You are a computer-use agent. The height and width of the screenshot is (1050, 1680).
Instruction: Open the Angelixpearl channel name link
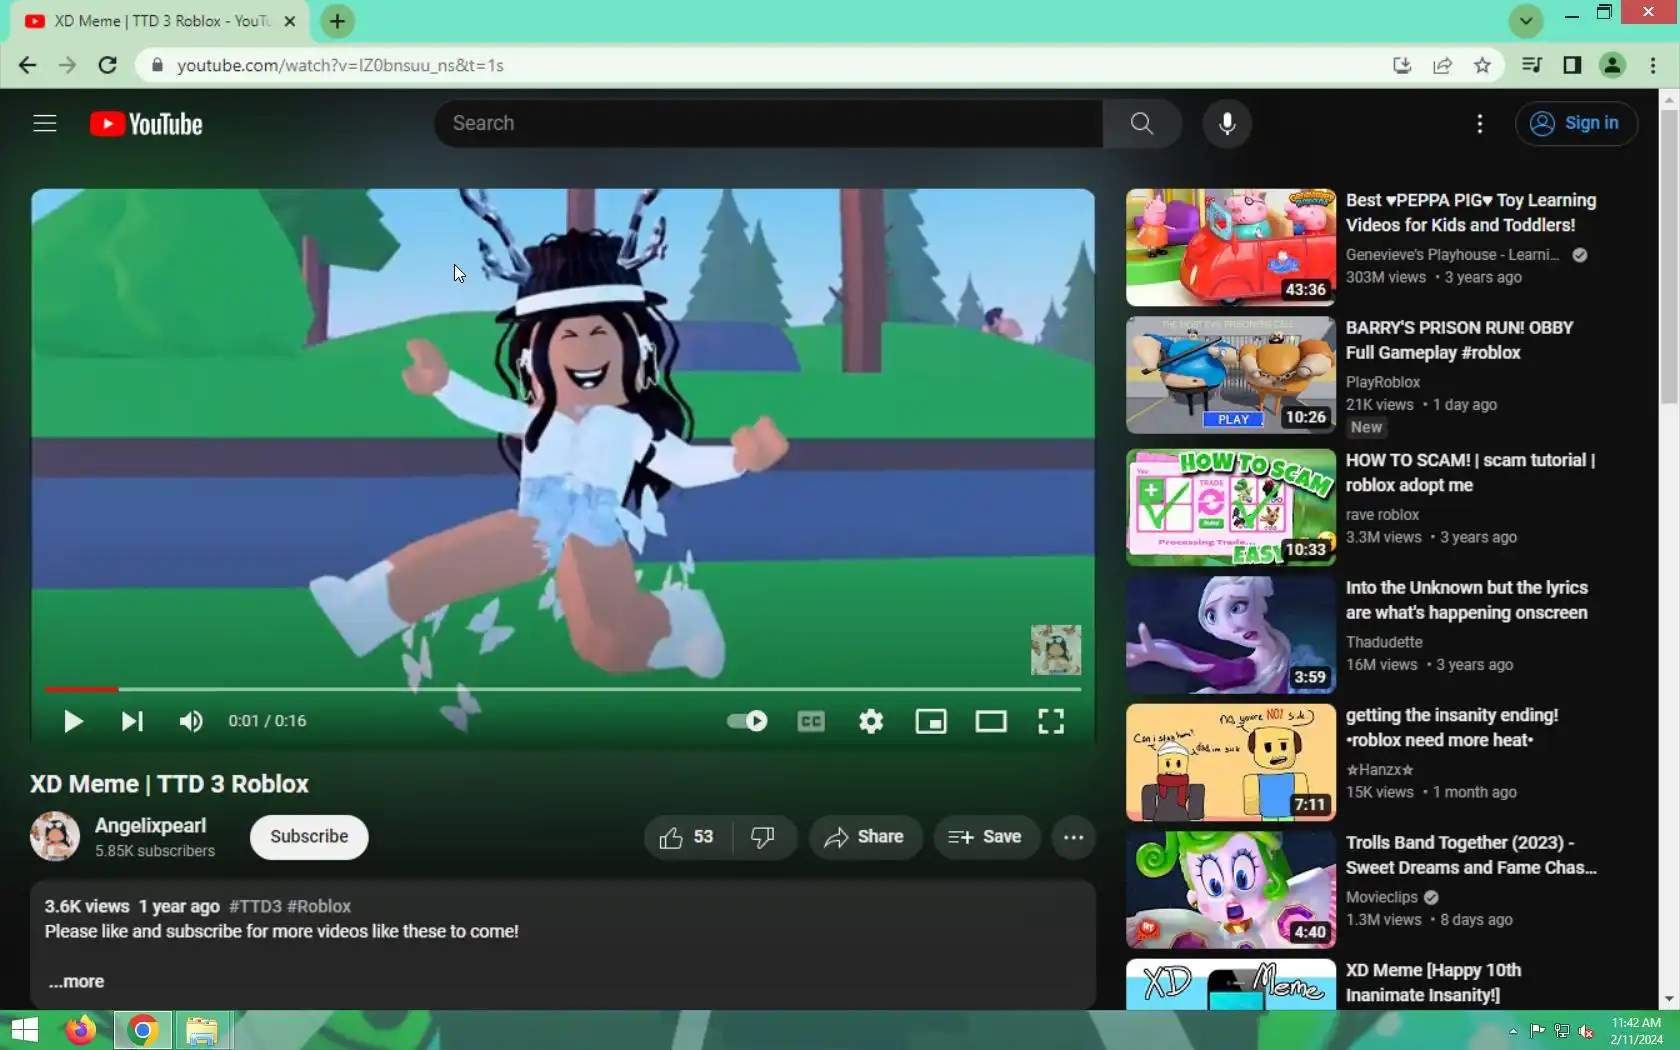click(x=150, y=825)
